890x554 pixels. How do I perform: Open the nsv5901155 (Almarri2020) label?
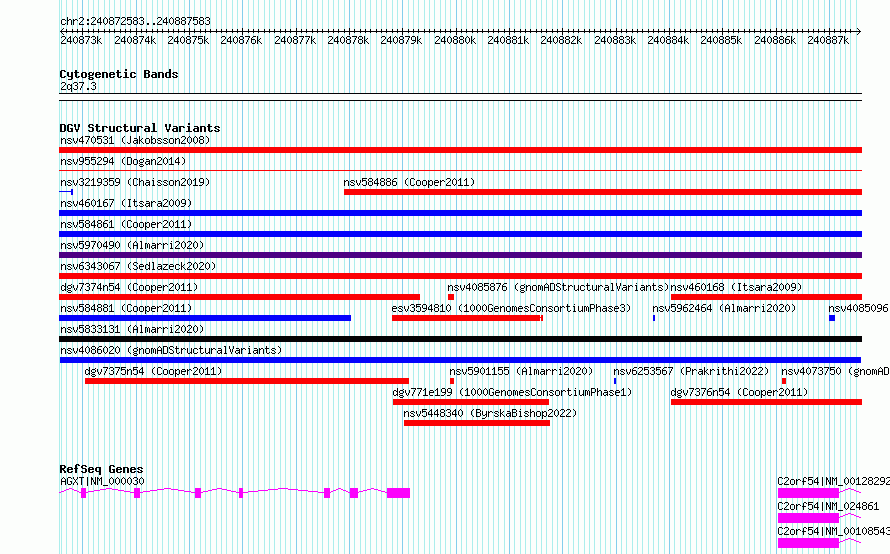tap(521, 371)
